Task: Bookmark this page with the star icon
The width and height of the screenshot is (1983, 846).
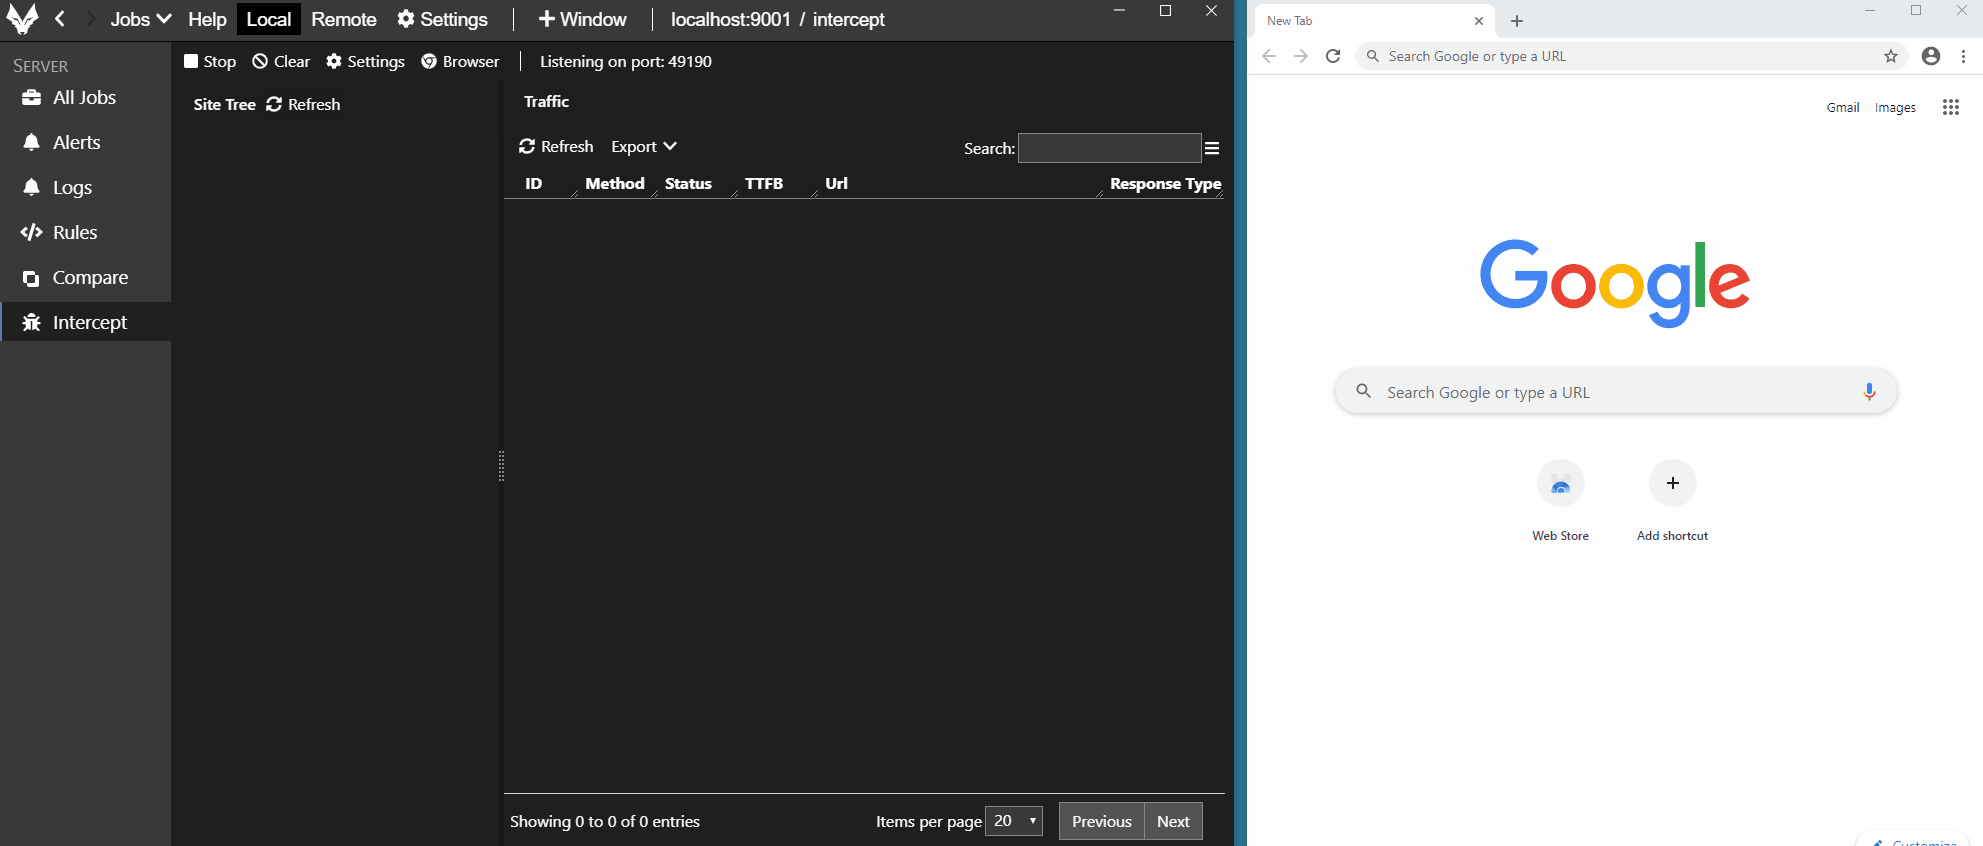Action: coord(1890,57)
